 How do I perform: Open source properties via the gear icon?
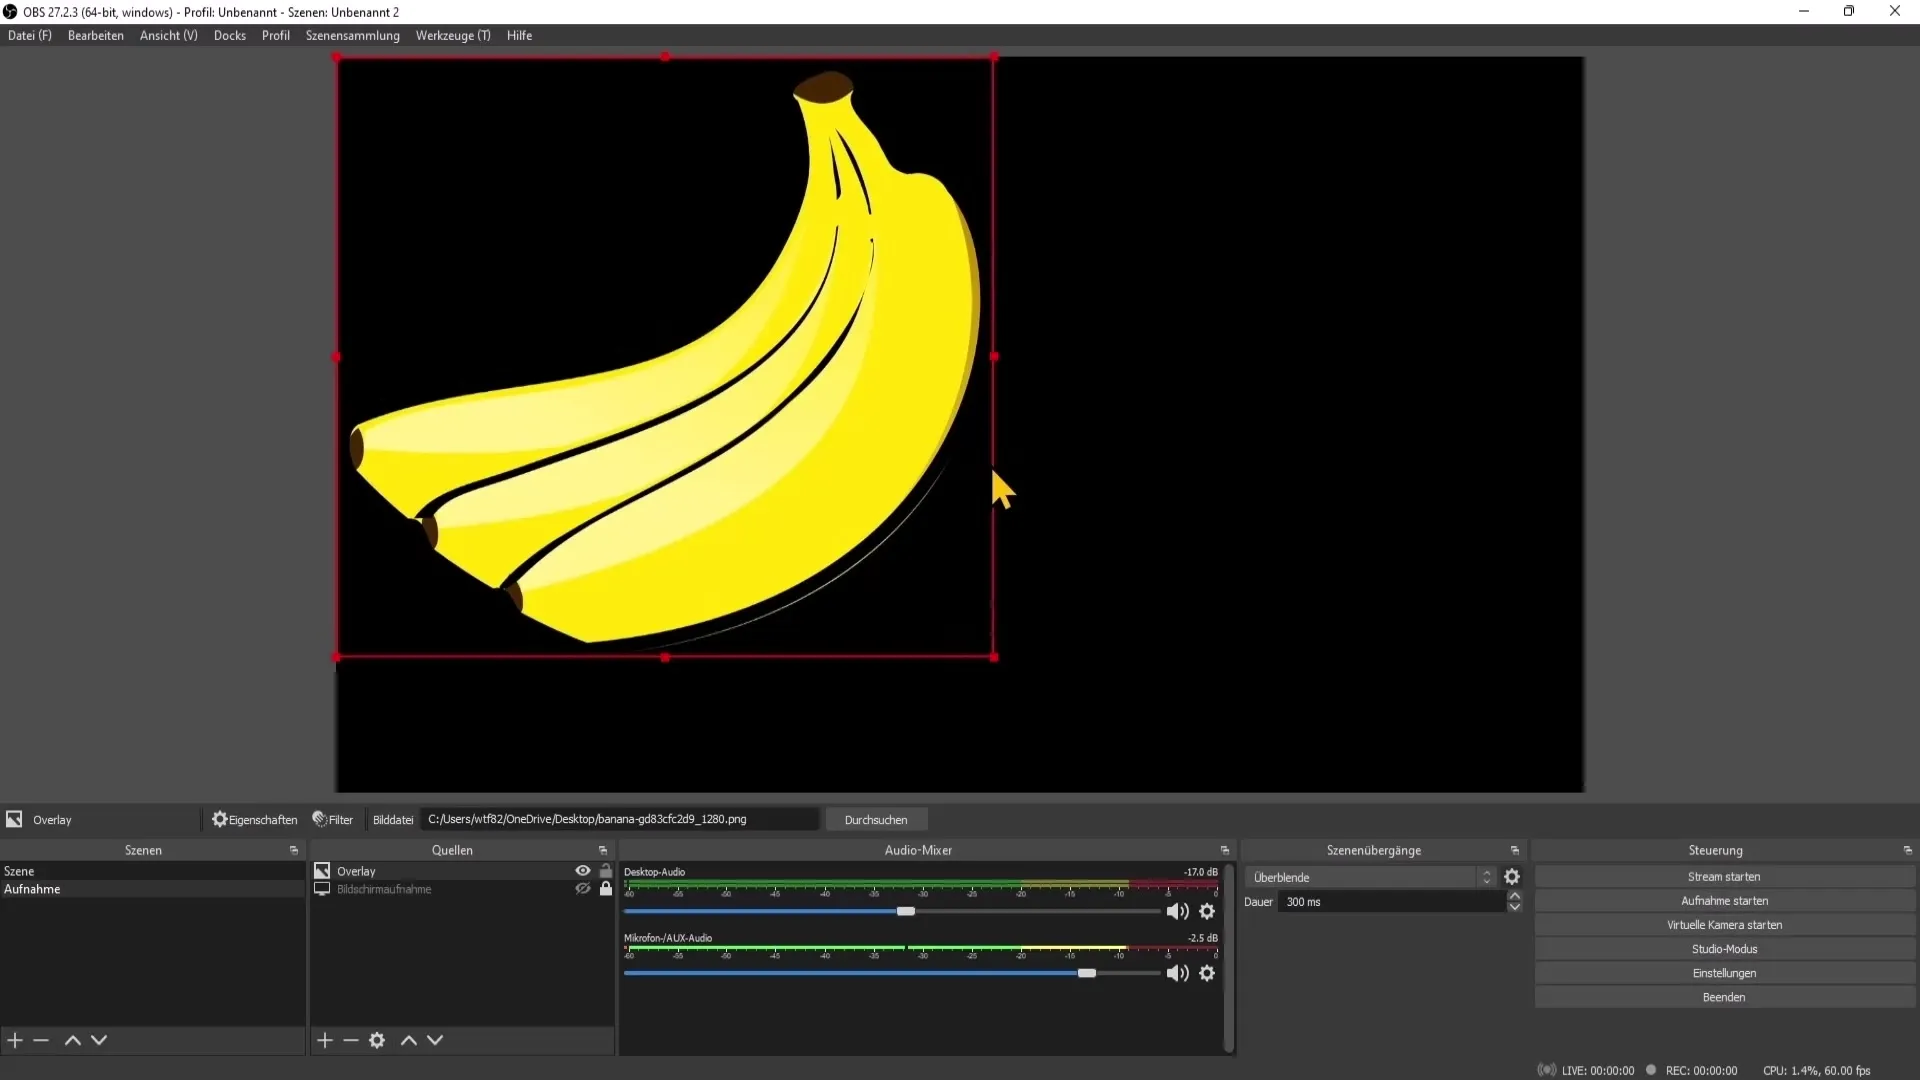(x=377, y=1040)
